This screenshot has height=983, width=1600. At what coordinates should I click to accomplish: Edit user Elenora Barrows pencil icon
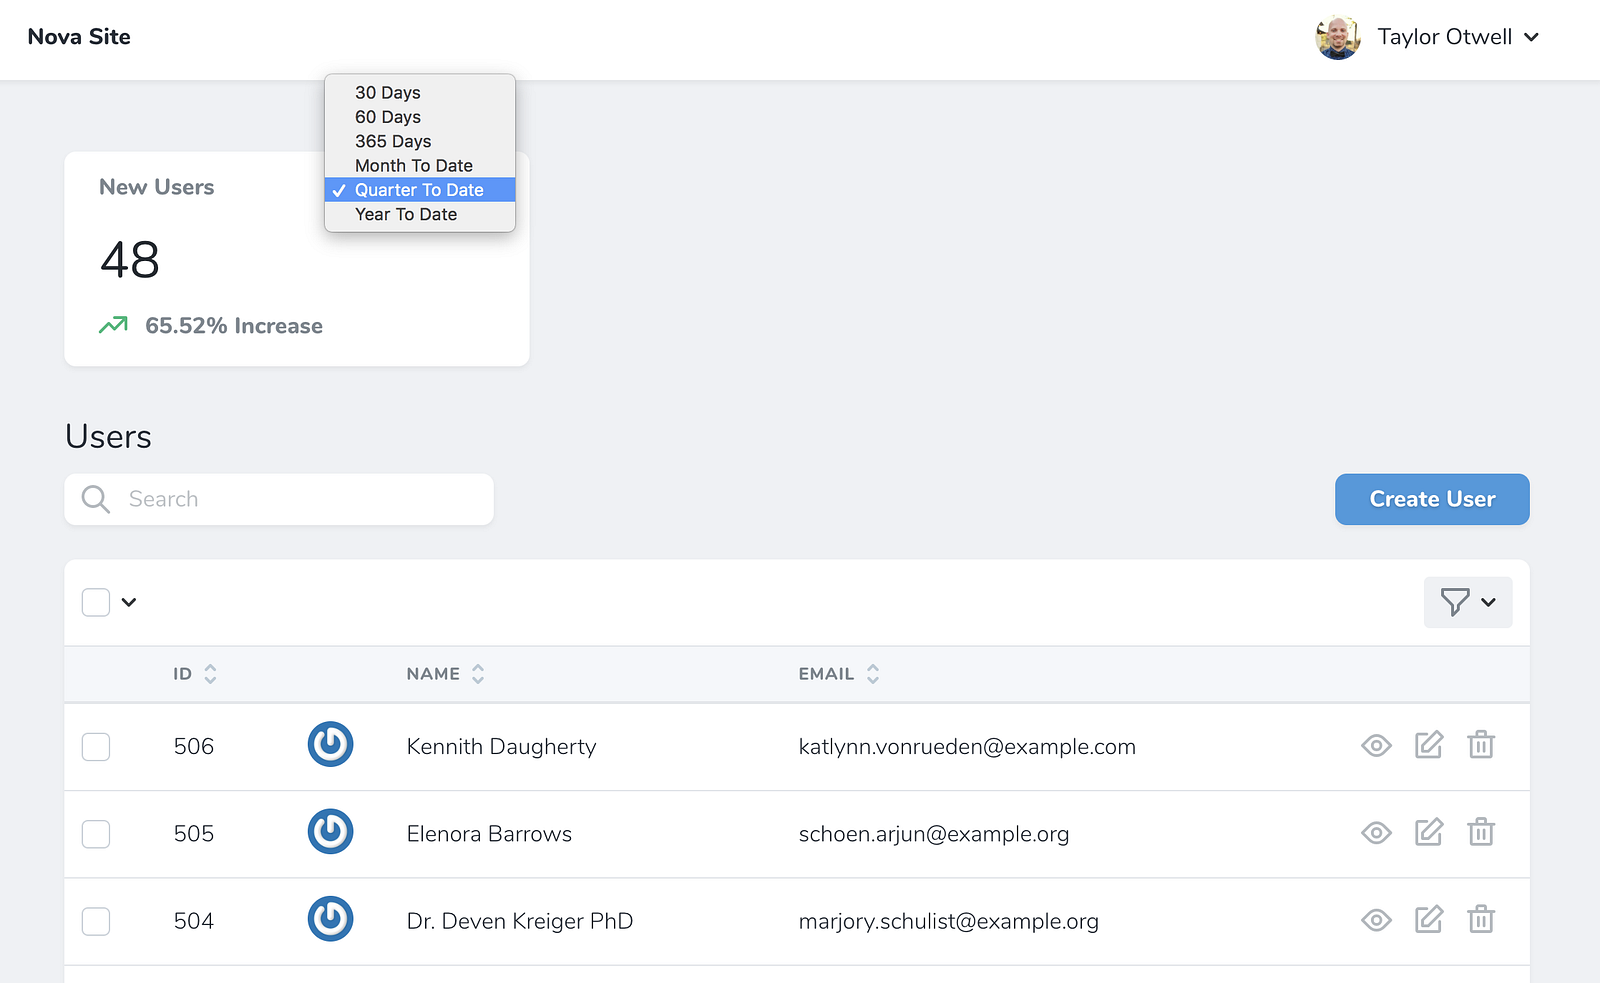click(1429, 832)
